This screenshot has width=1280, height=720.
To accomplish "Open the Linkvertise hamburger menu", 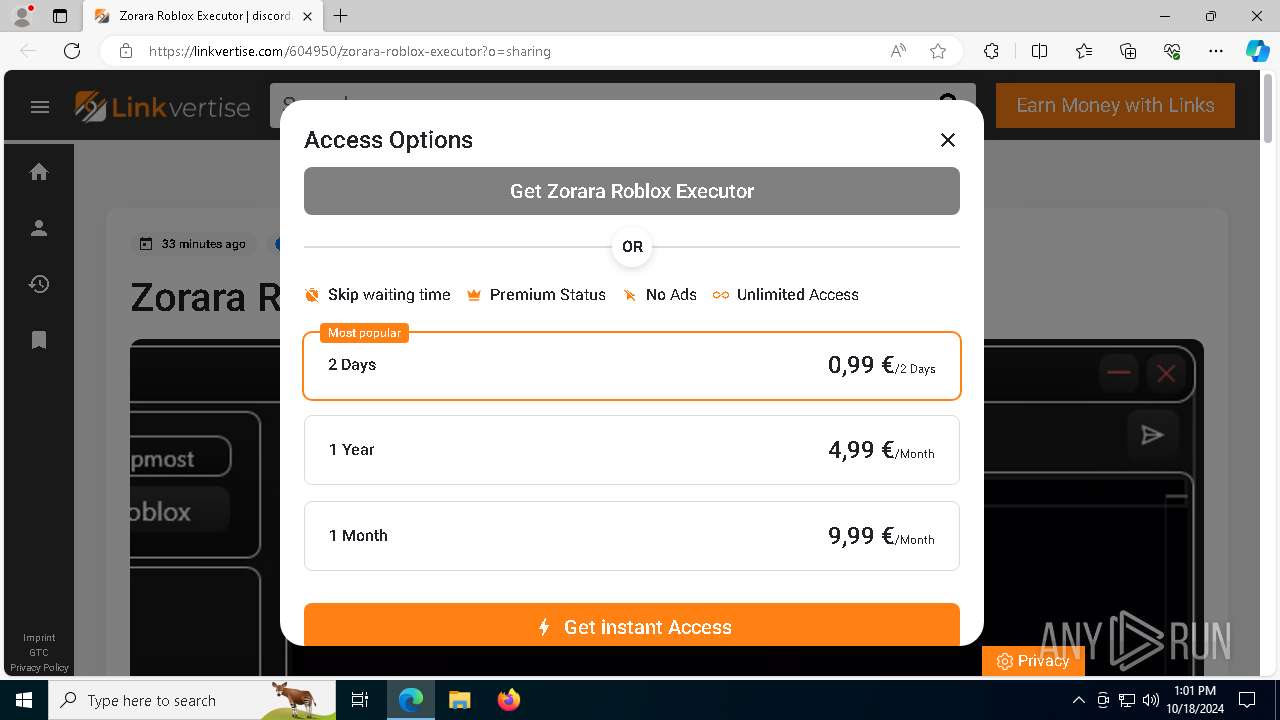I will click(x=40, y=107).
